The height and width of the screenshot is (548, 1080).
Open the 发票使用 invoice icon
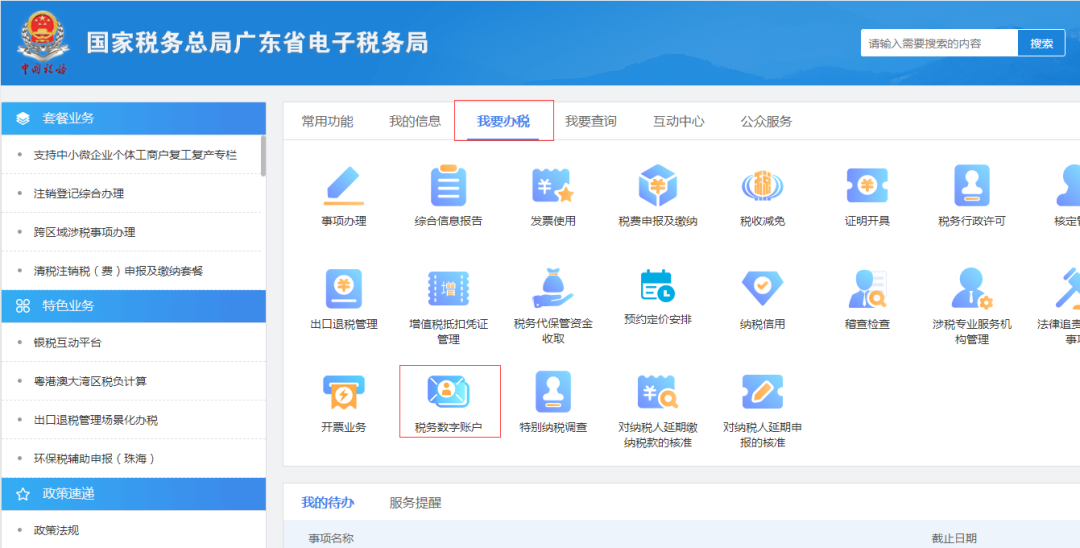tap(553, 186)
